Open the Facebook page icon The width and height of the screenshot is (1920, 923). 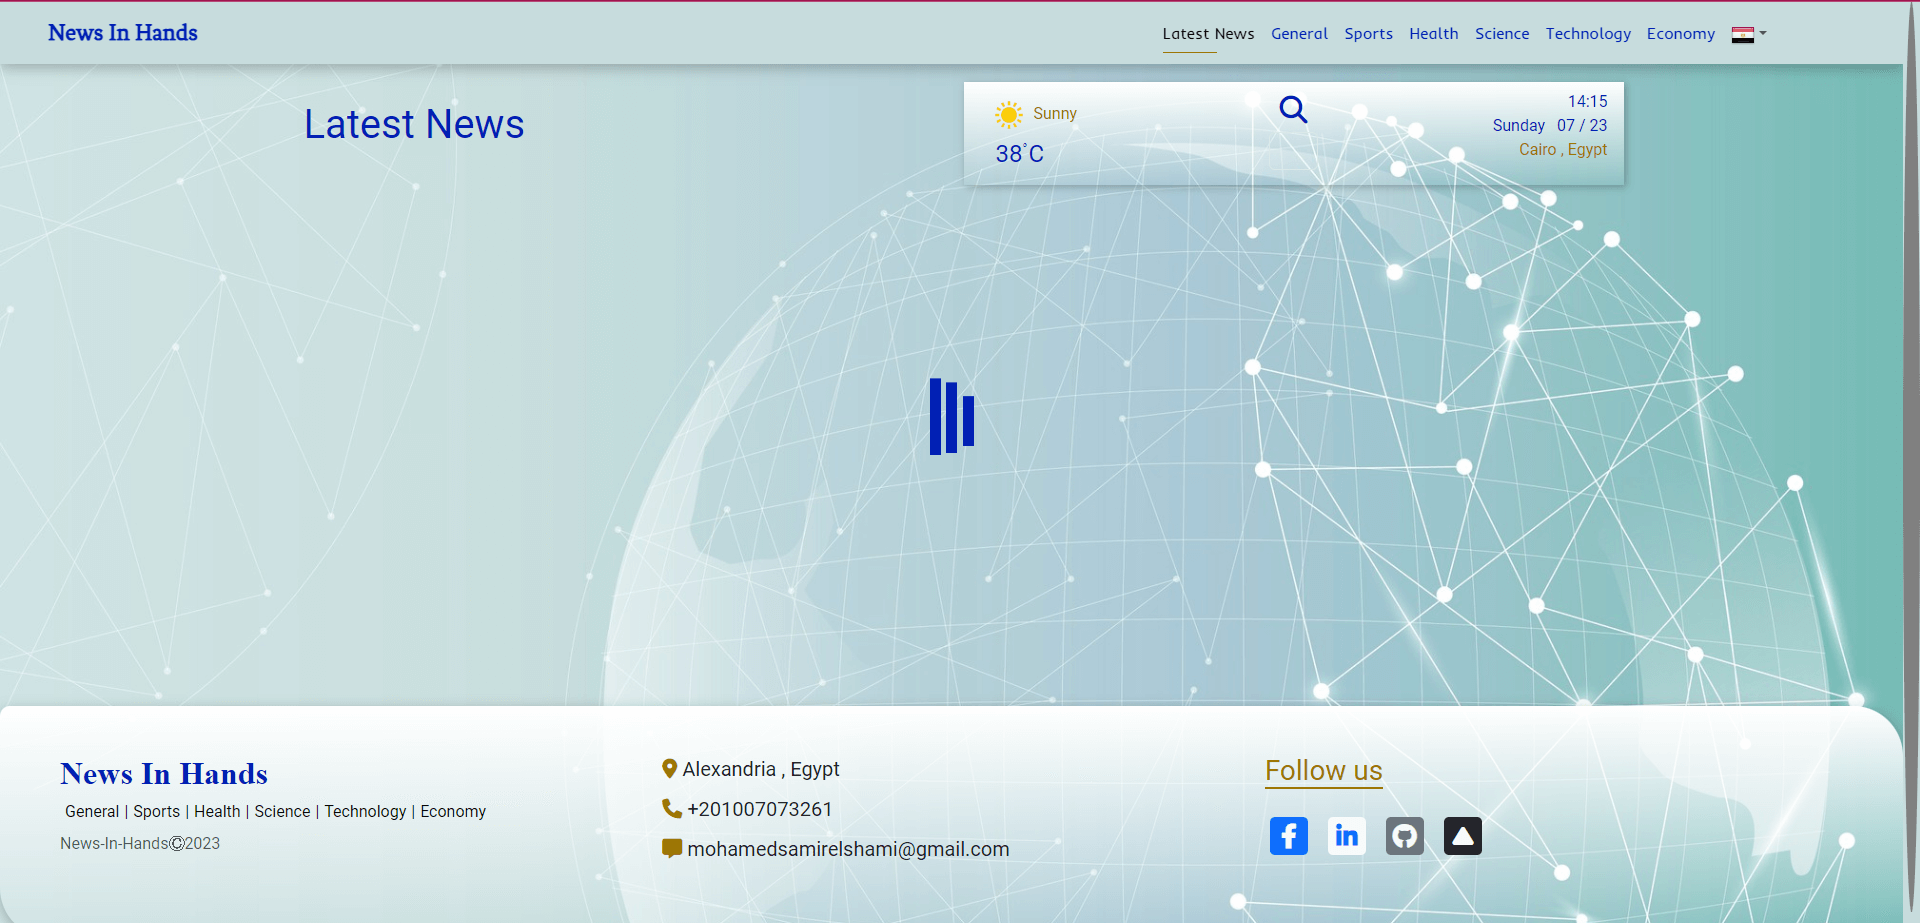coord(1289,836)
